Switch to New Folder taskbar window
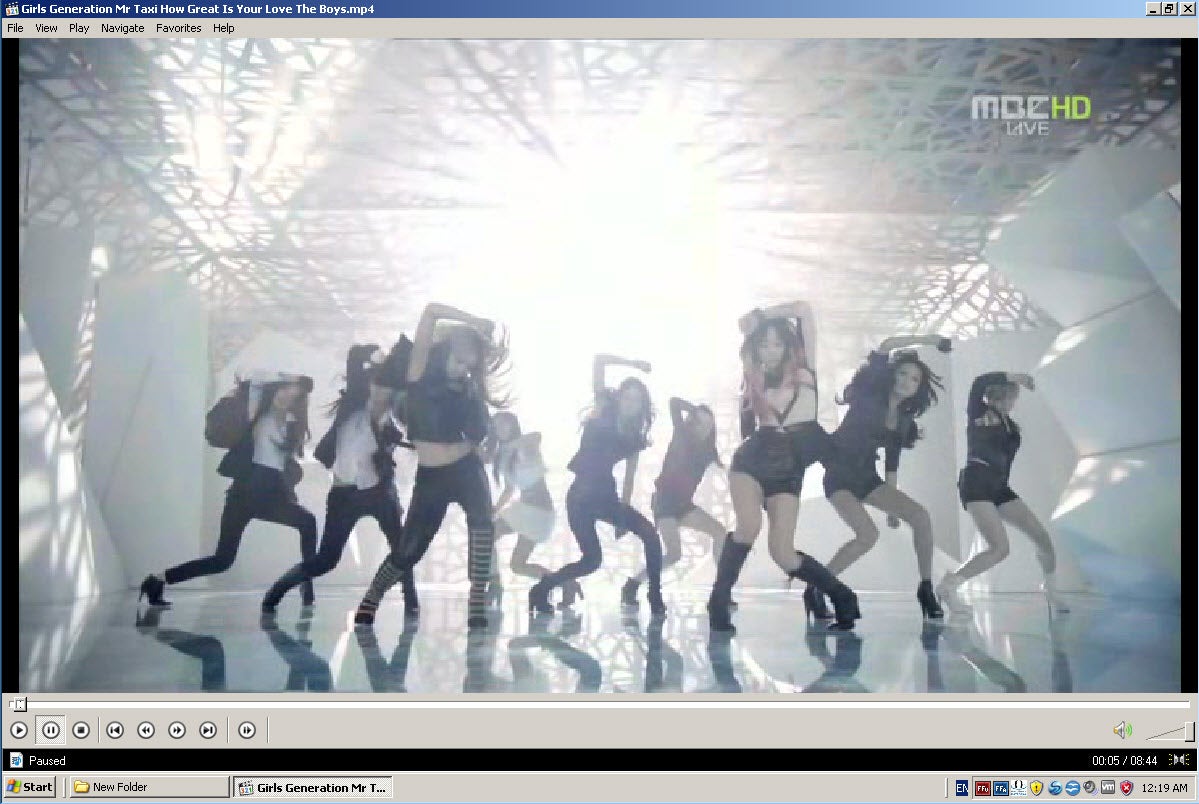Screen dimensions: 1199x804 [x=149, y=786]
